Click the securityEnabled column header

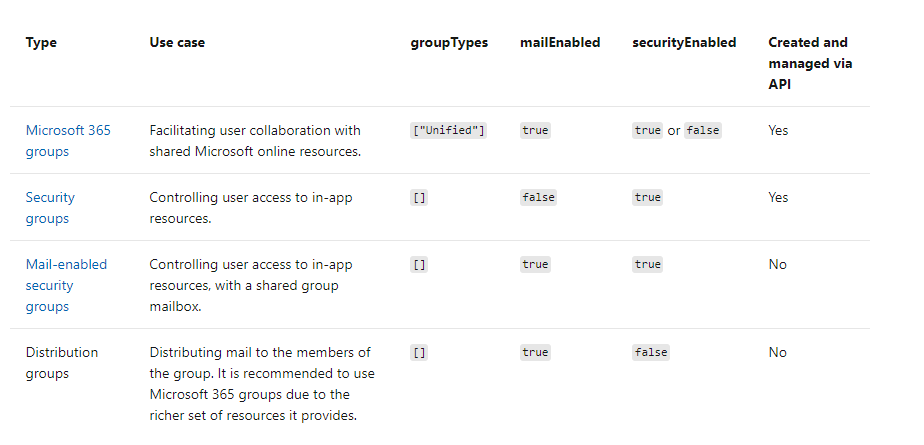pos(684,42)
